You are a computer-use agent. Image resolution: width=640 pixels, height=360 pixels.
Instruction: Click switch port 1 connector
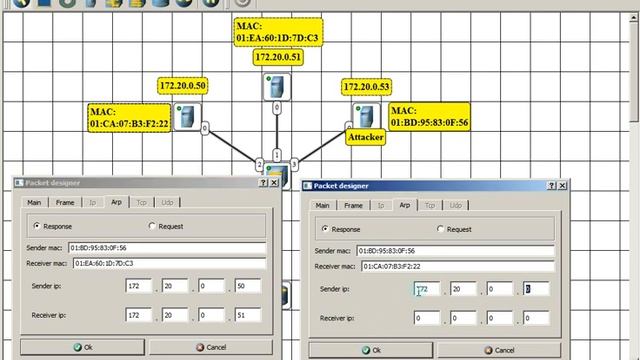(277, 155)
